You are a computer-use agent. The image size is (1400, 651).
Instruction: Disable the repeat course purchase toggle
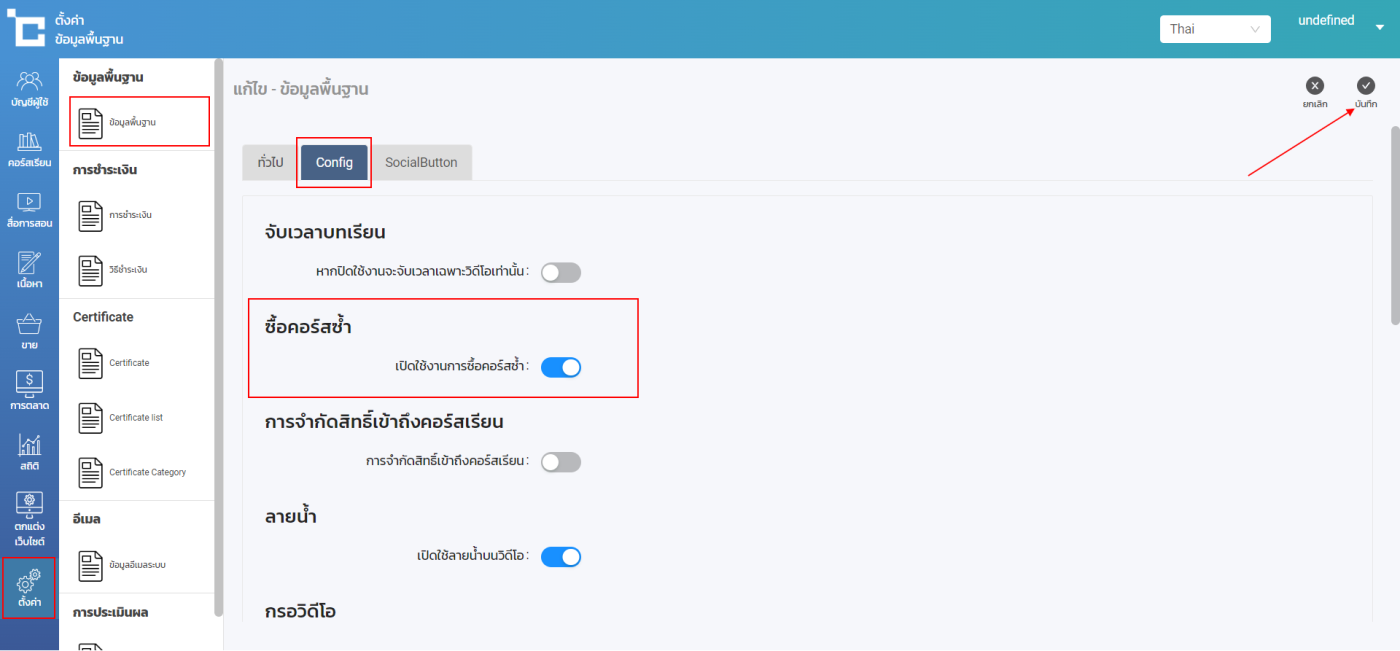[x=560, y=367]
